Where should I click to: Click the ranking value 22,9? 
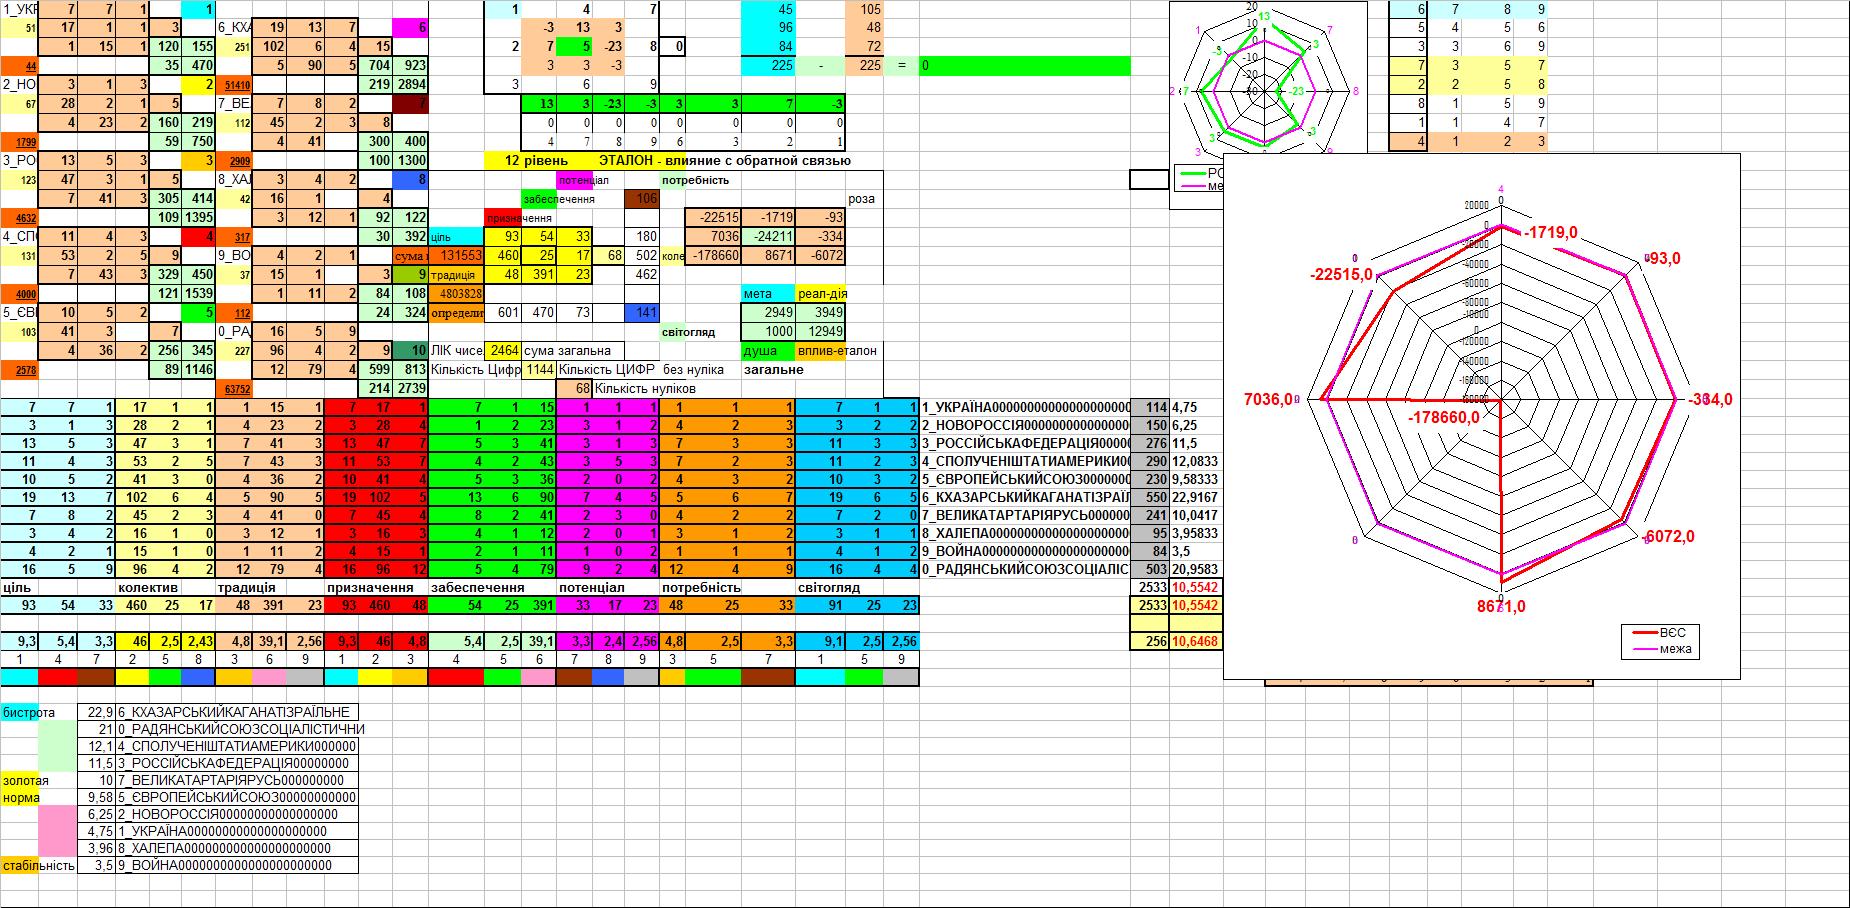(97, 712)
